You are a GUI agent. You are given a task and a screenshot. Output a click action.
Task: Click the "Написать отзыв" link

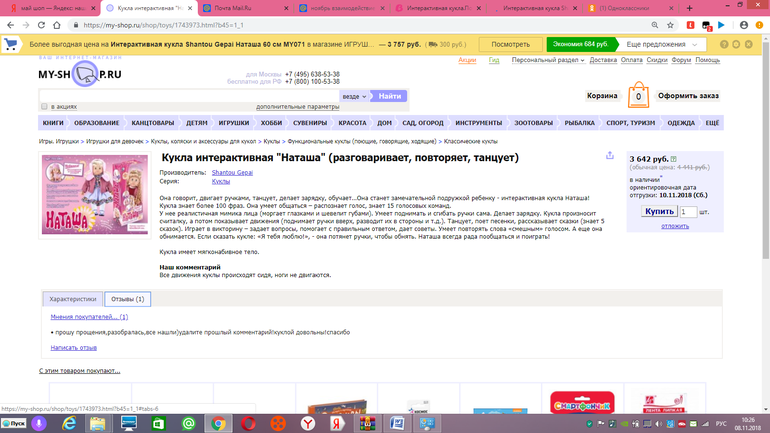[x=73, y=347]
